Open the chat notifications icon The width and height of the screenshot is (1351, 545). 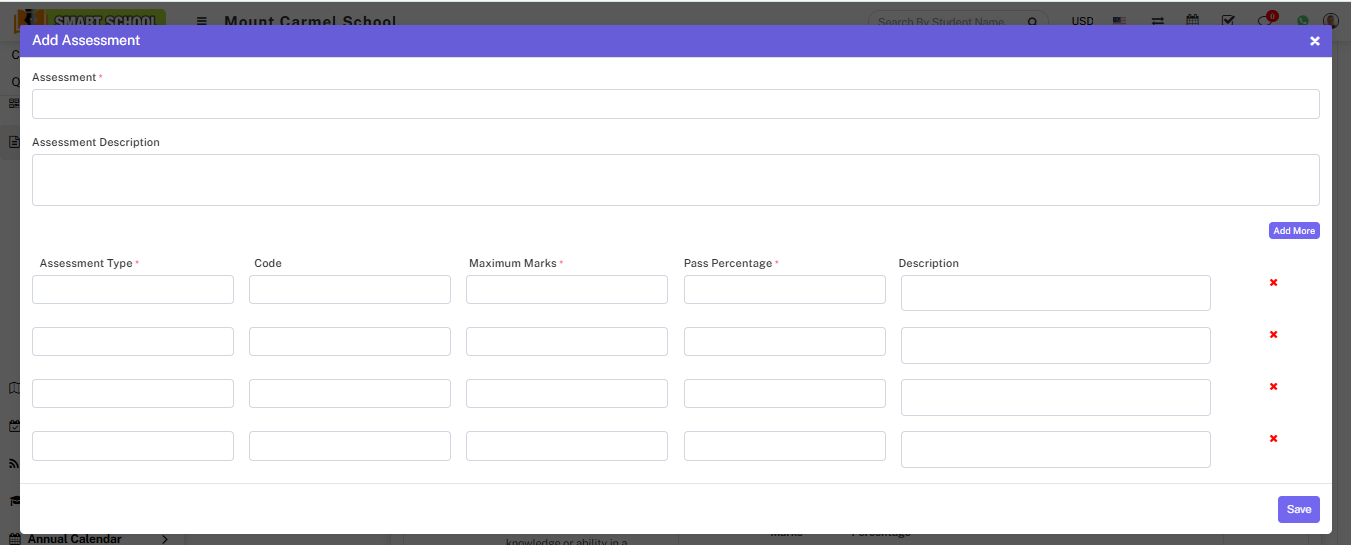pos(1265,20)
